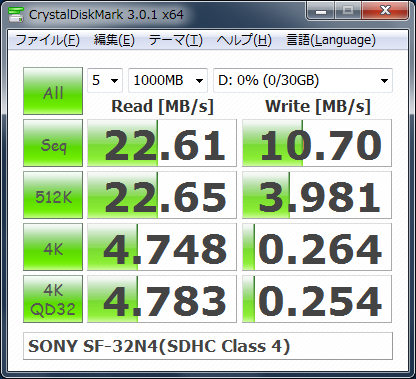
Task: Start the 4K random test
Action: point(53,247)
